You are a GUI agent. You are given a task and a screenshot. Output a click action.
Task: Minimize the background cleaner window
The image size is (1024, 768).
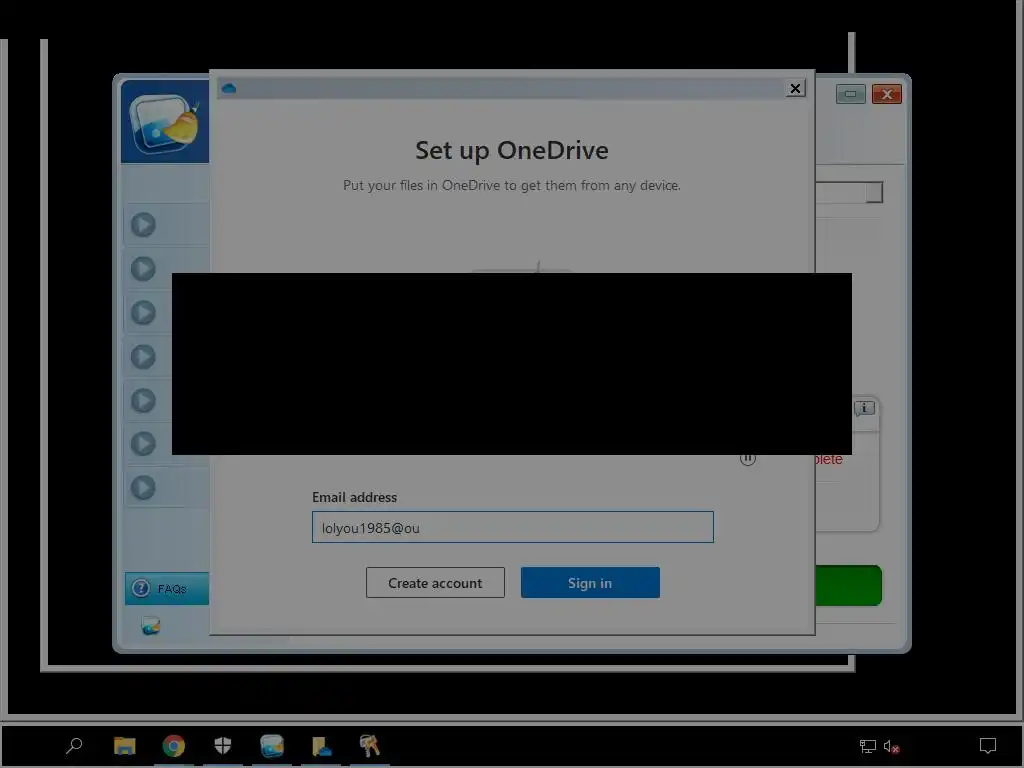850,94
